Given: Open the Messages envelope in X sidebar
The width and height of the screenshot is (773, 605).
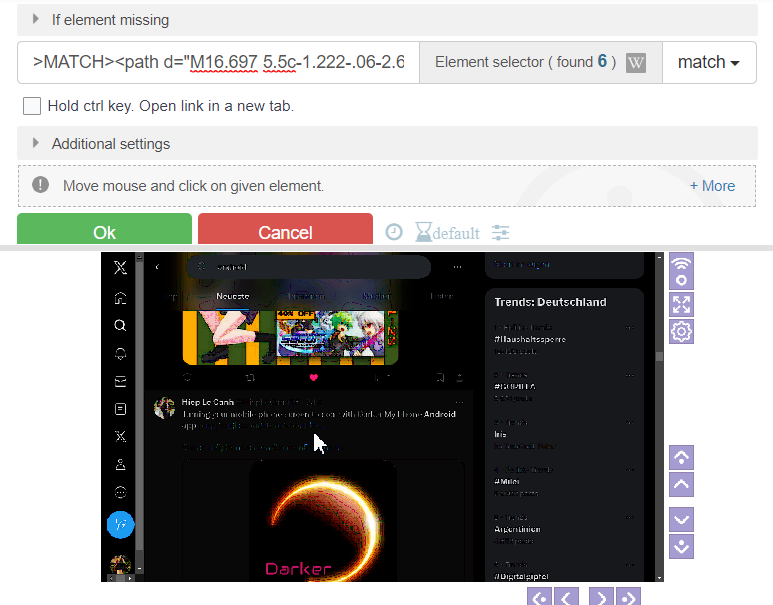Looking at the screenshot, I should point(120,381).
